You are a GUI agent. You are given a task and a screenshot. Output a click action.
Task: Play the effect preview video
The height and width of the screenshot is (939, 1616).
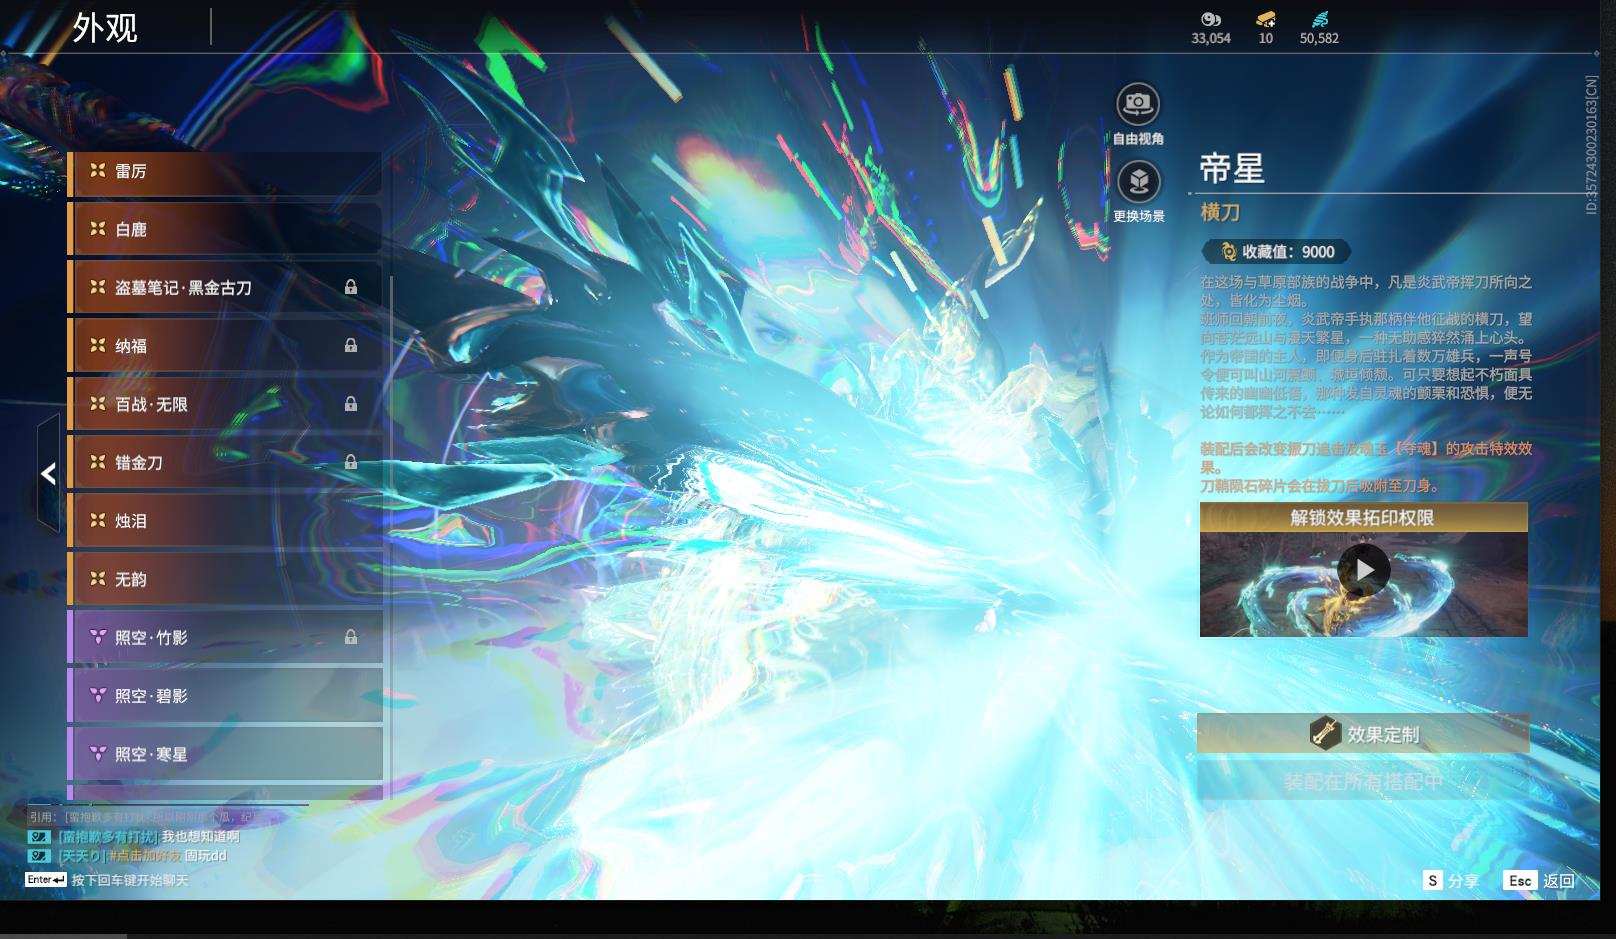coord(1364,570)
